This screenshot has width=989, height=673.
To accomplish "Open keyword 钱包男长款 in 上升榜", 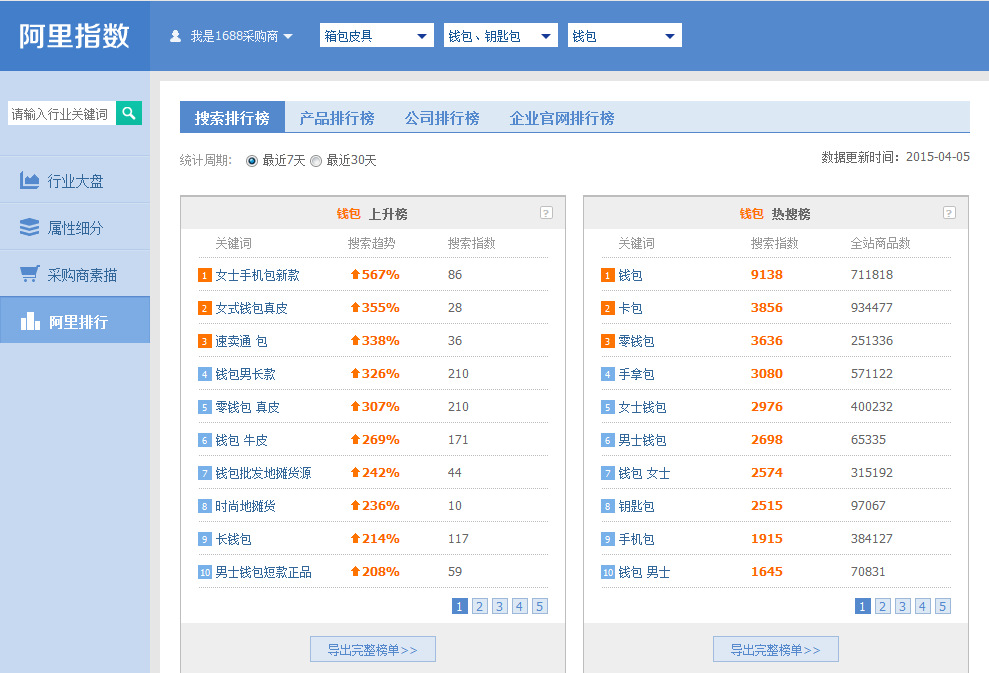I will pos(245,374).
